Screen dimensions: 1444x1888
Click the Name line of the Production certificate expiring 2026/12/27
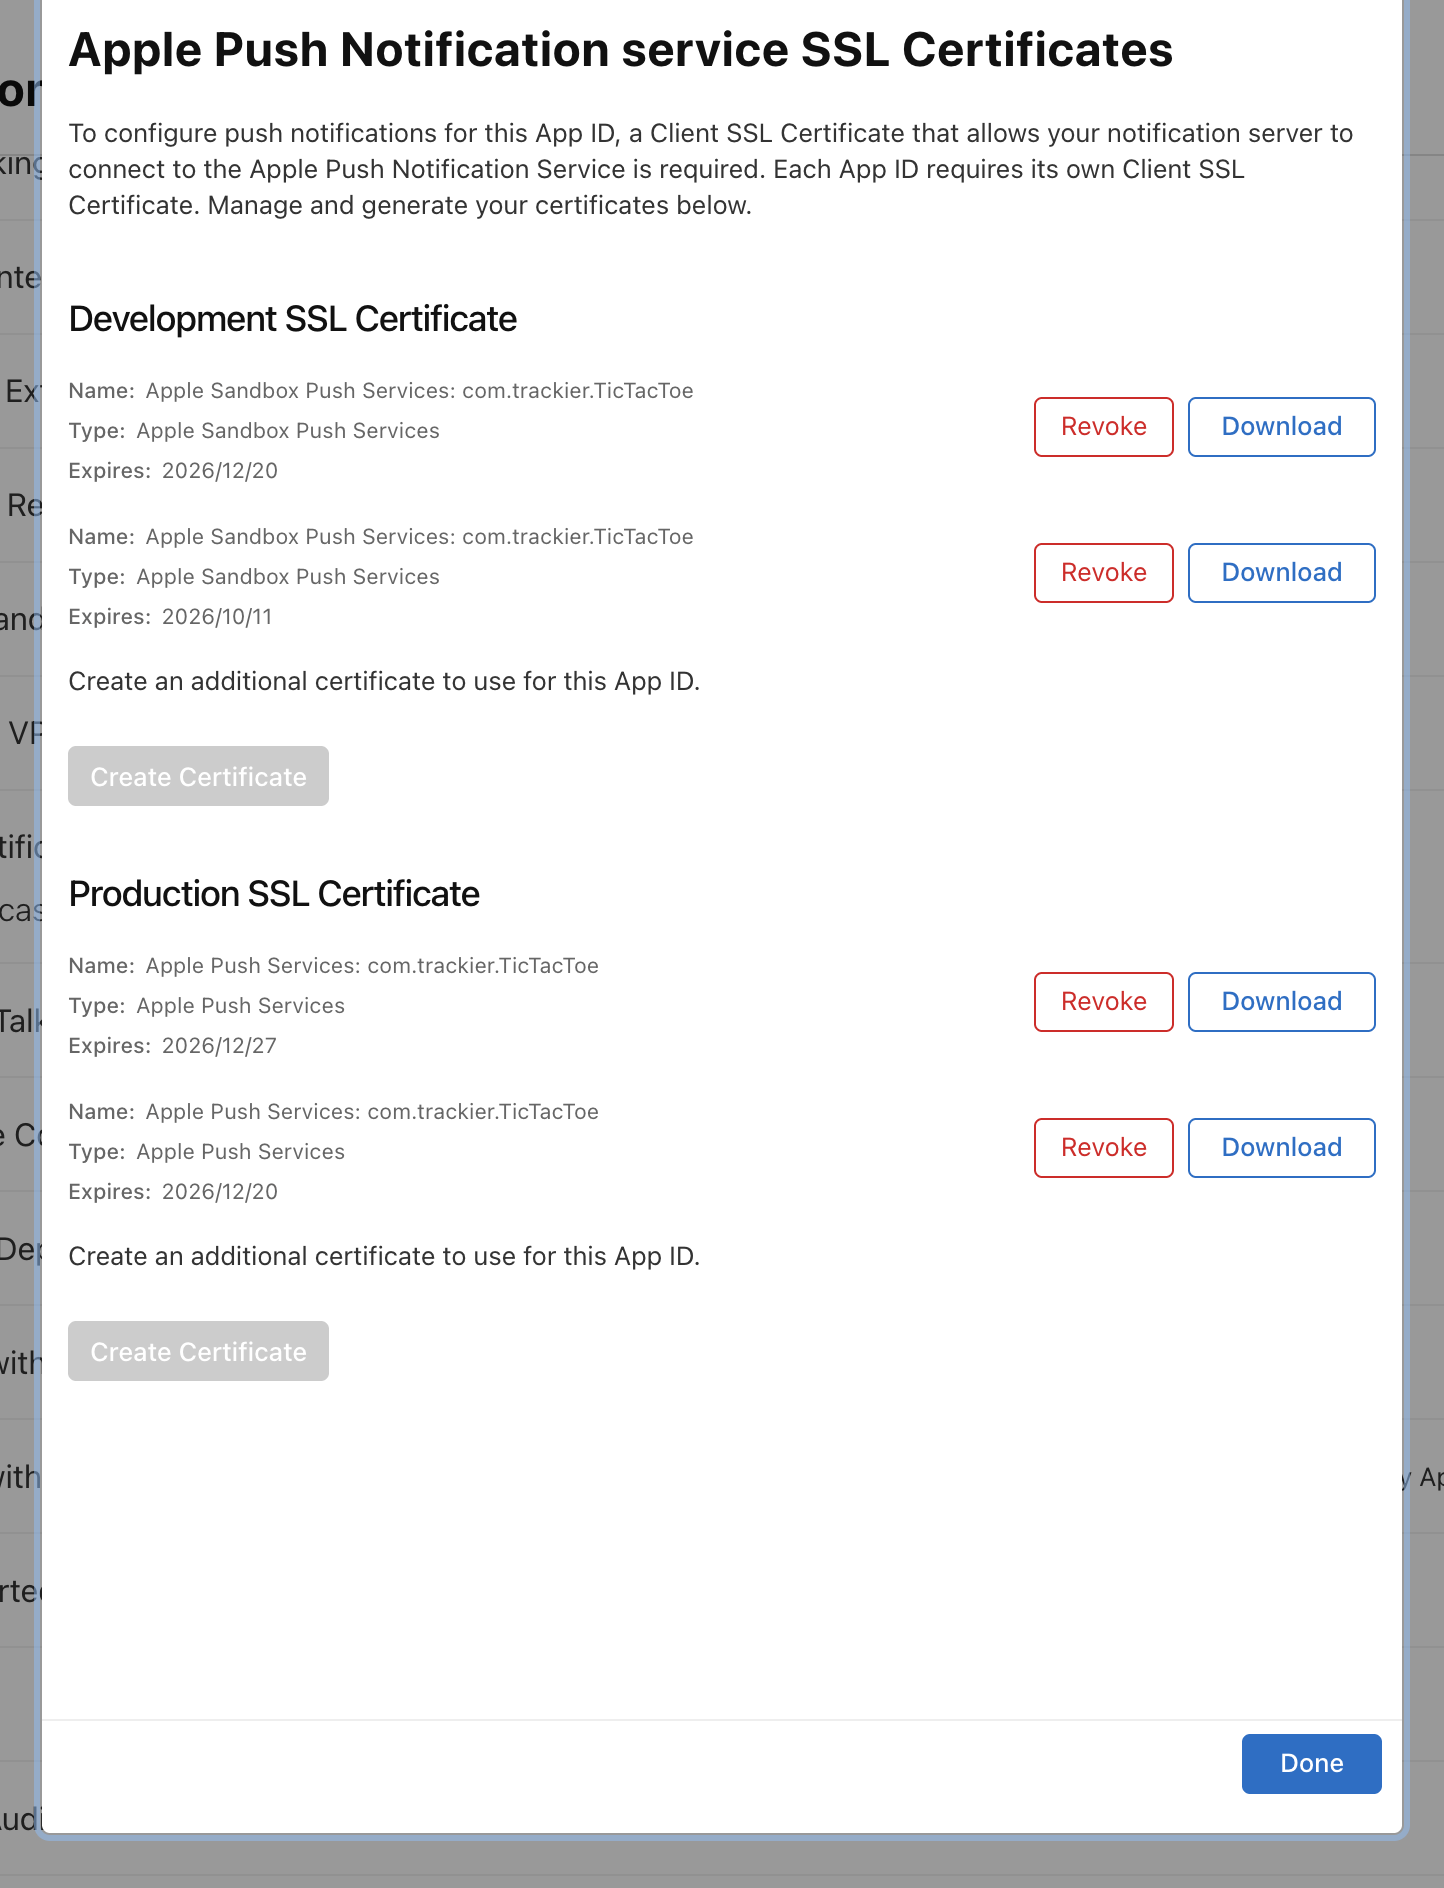pos(333,966)
